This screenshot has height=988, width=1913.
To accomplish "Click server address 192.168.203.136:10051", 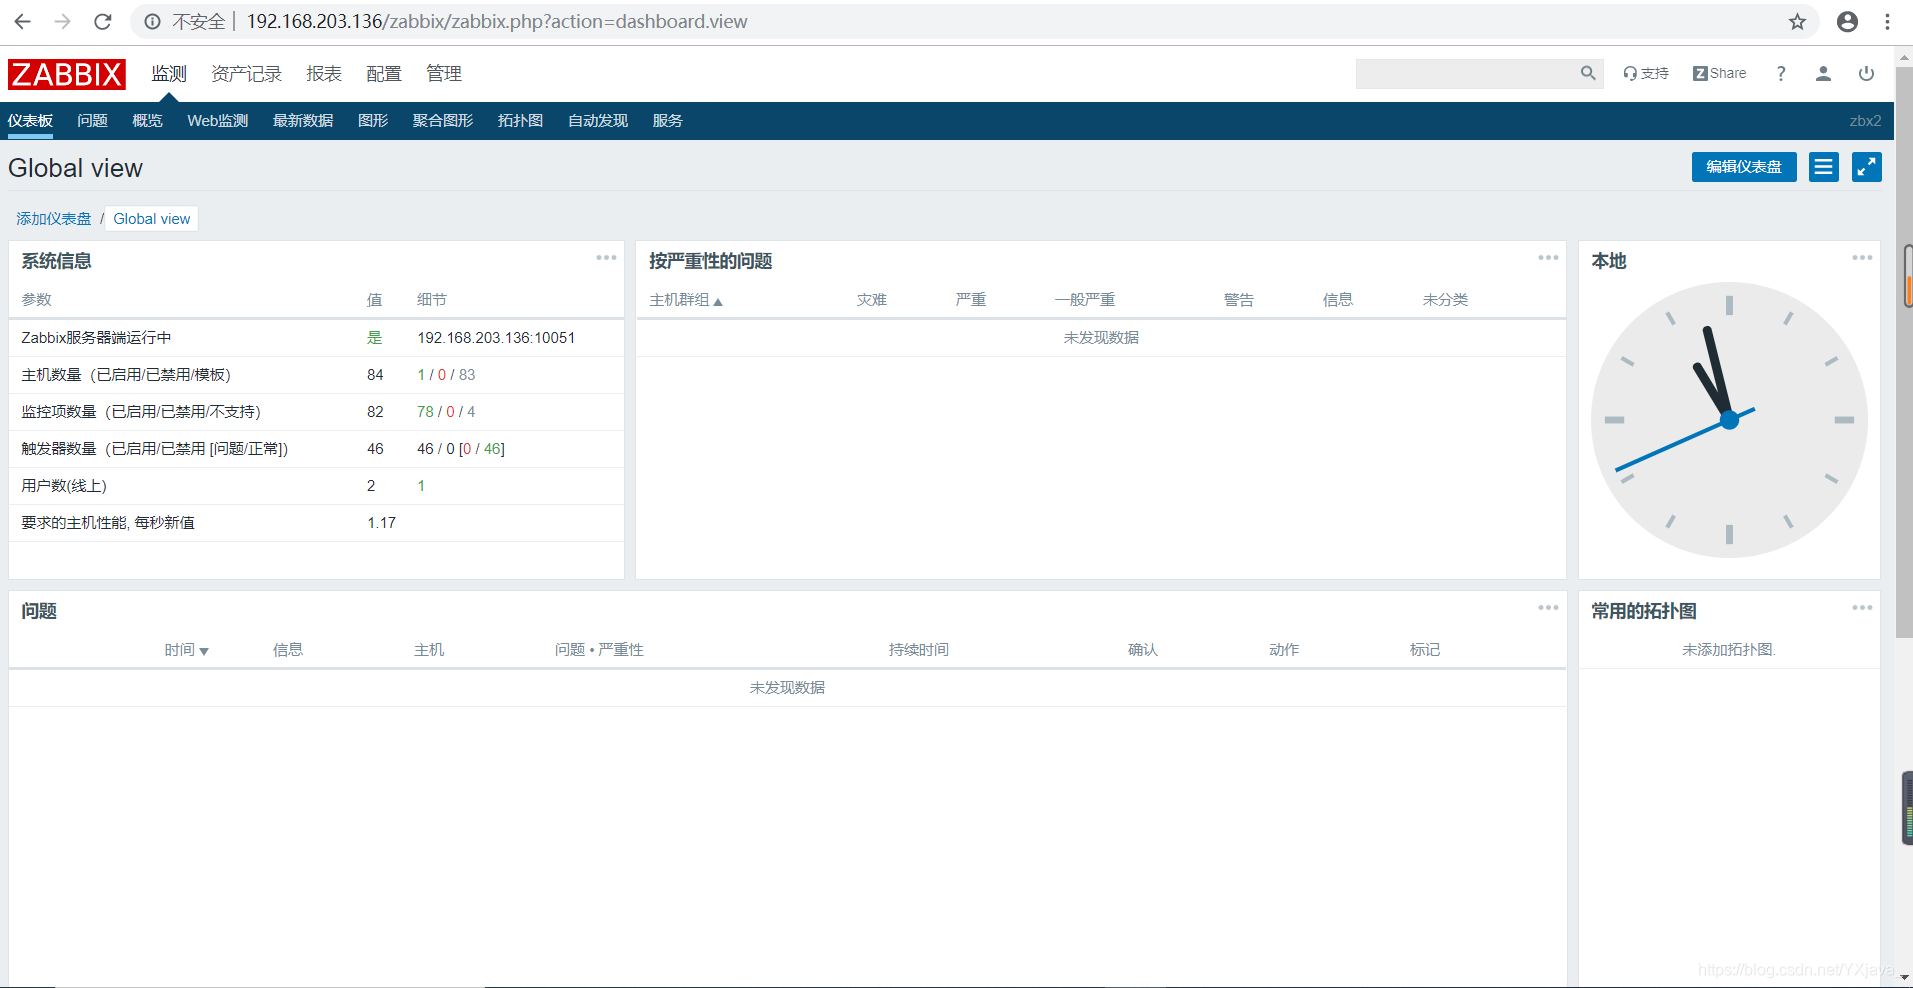I will coord(496,338).
